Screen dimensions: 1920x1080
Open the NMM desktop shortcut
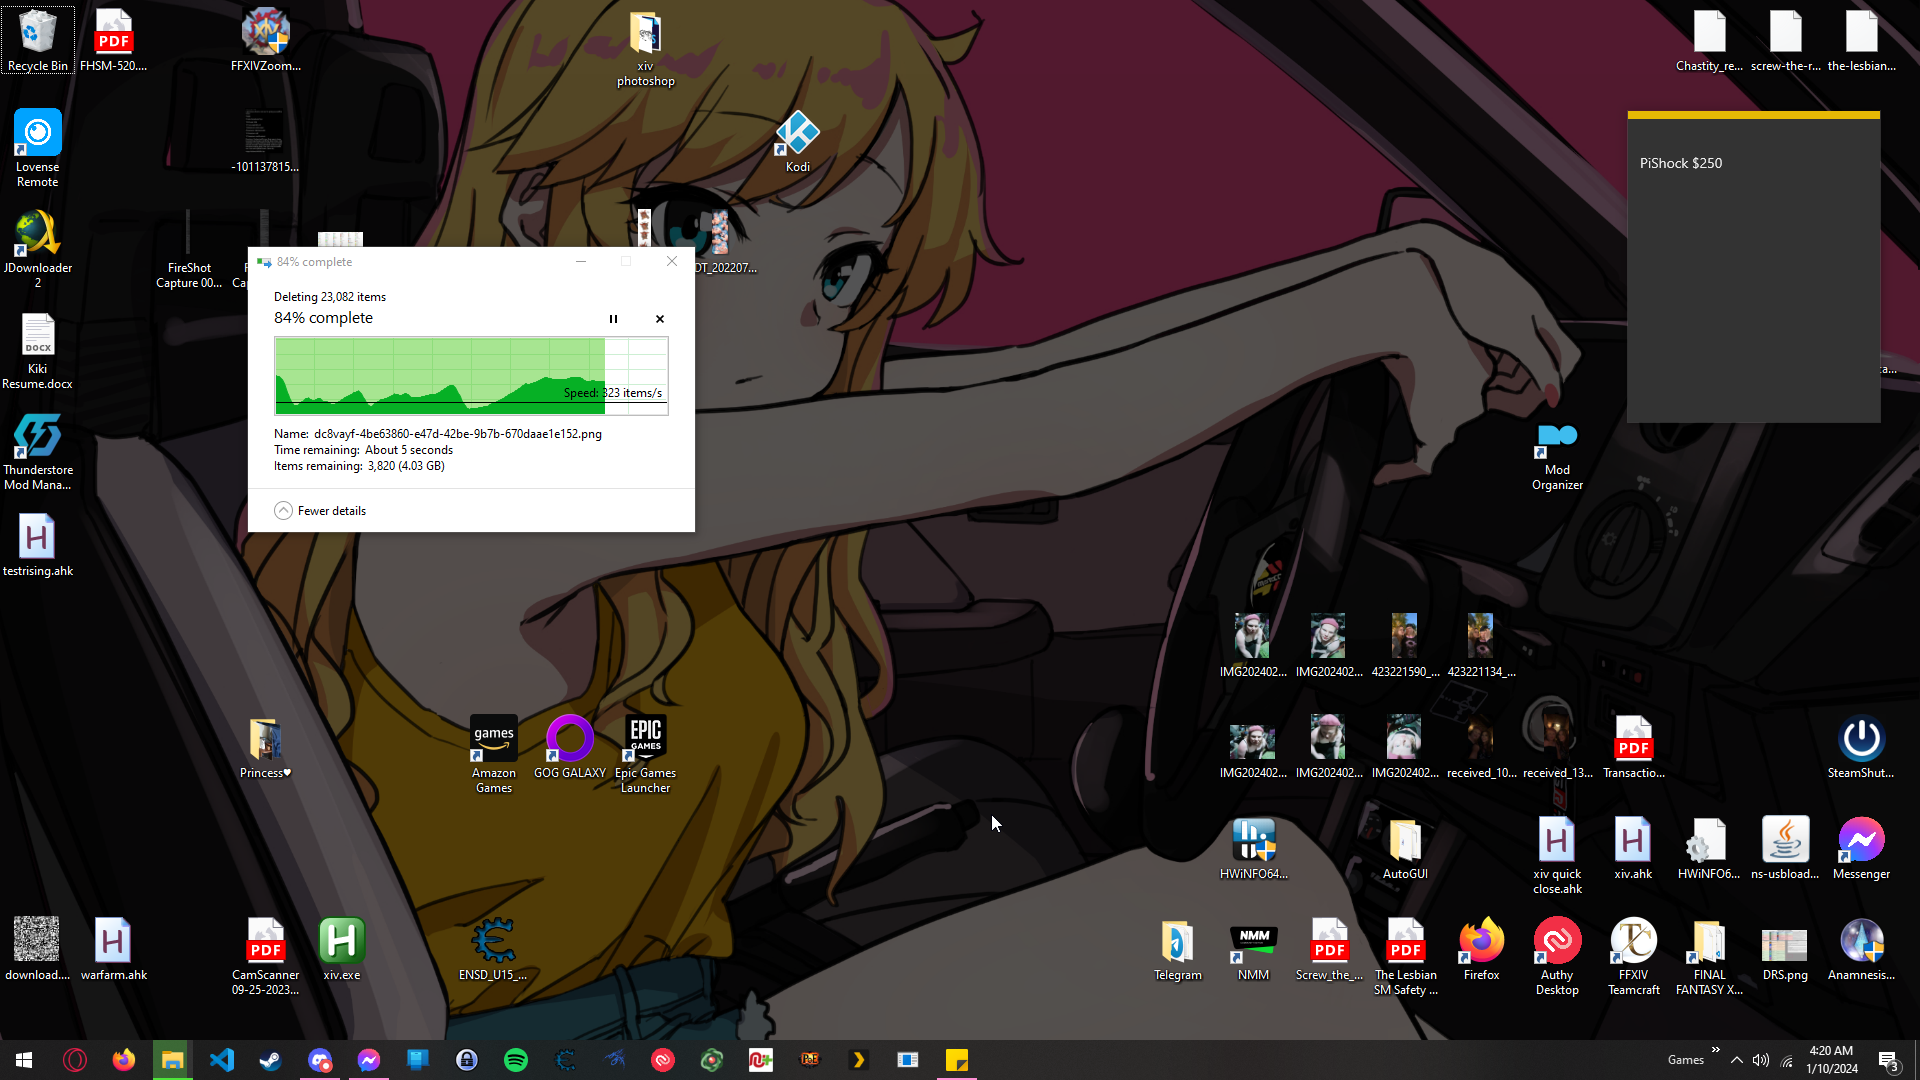(1254, 950)
